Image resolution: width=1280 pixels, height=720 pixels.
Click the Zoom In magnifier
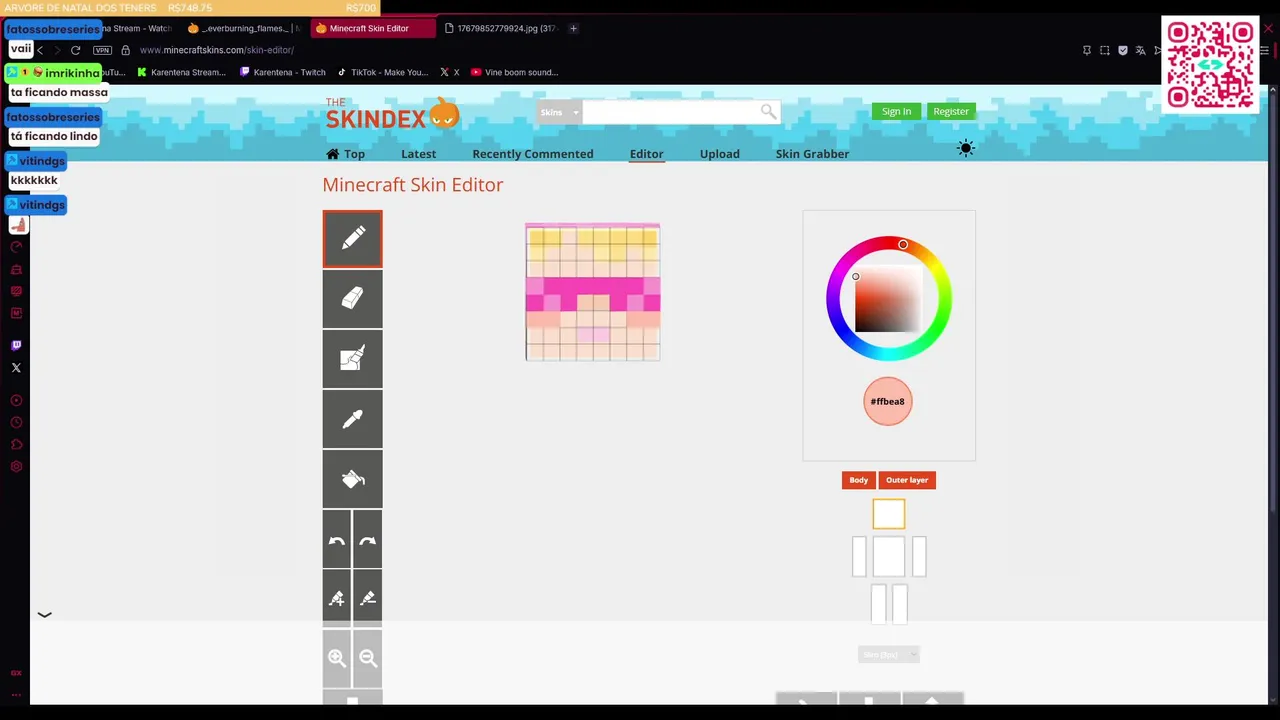coord(337,658)
